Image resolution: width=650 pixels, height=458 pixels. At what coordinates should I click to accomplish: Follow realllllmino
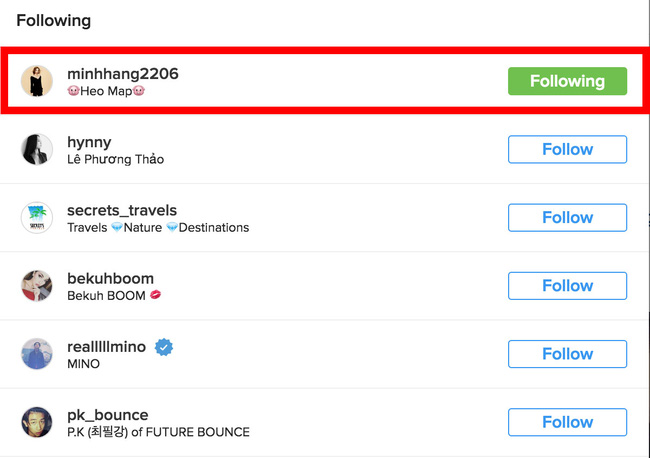tap(567, 354)
